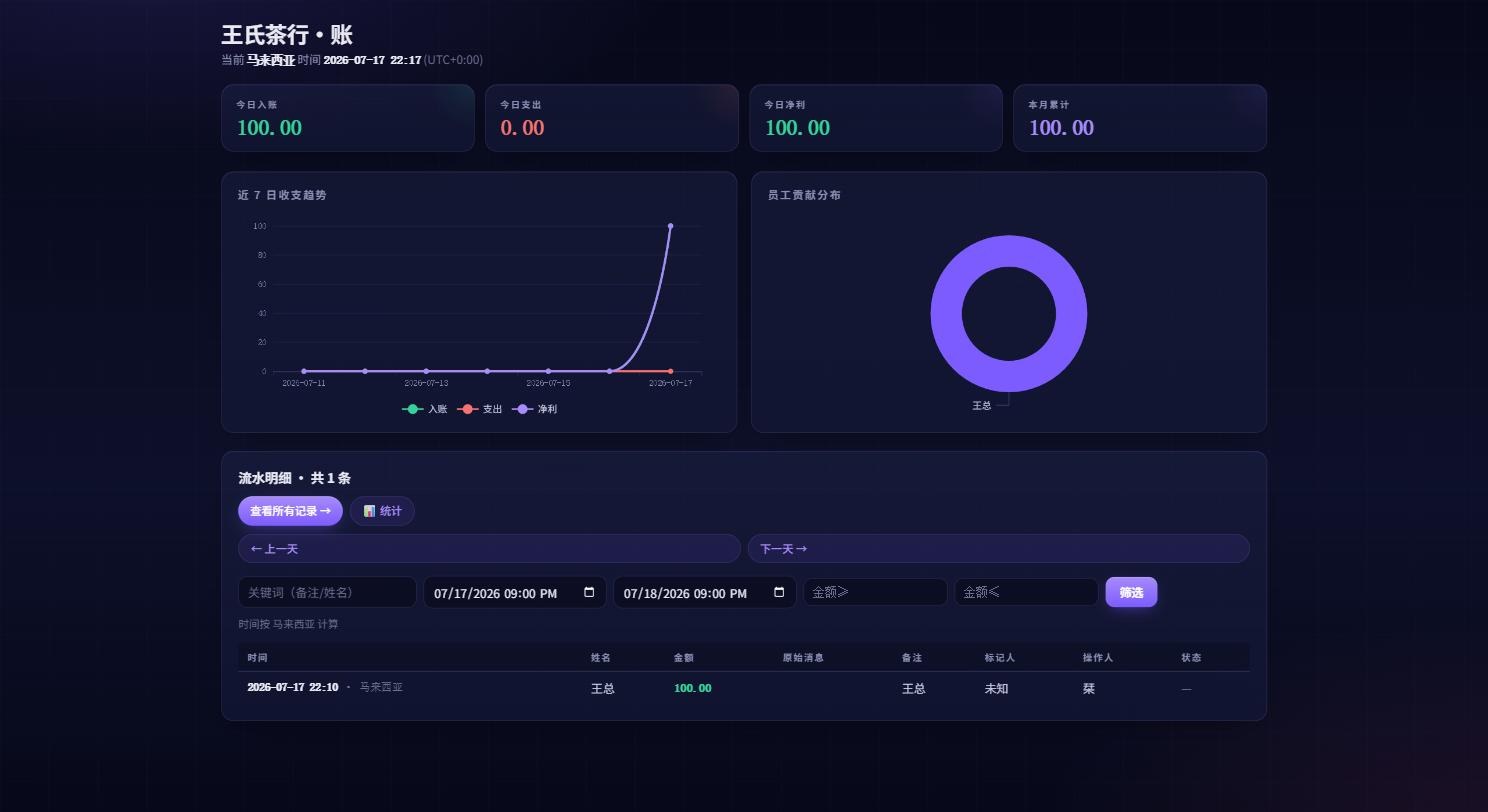Viewport: 1488px width, 812px height.
Task: Go to previous day with 上一天
Action: click(x=489, y=548)
